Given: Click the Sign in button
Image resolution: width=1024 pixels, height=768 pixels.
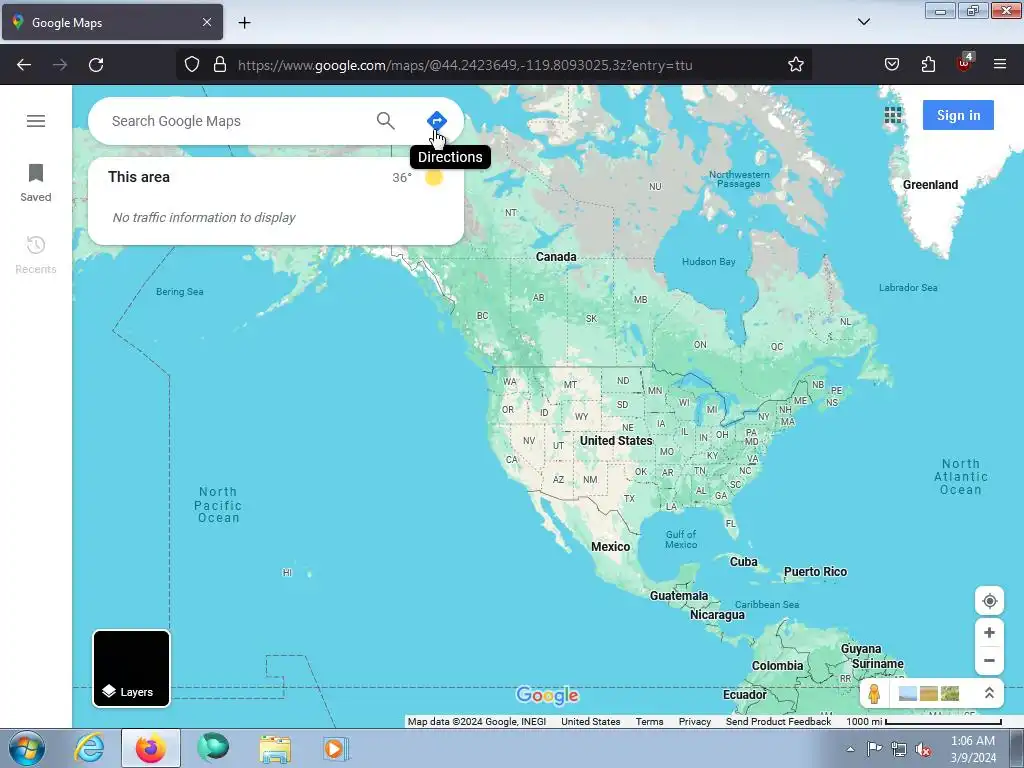Looking at the screenshot, I should [x=958, y=115].
